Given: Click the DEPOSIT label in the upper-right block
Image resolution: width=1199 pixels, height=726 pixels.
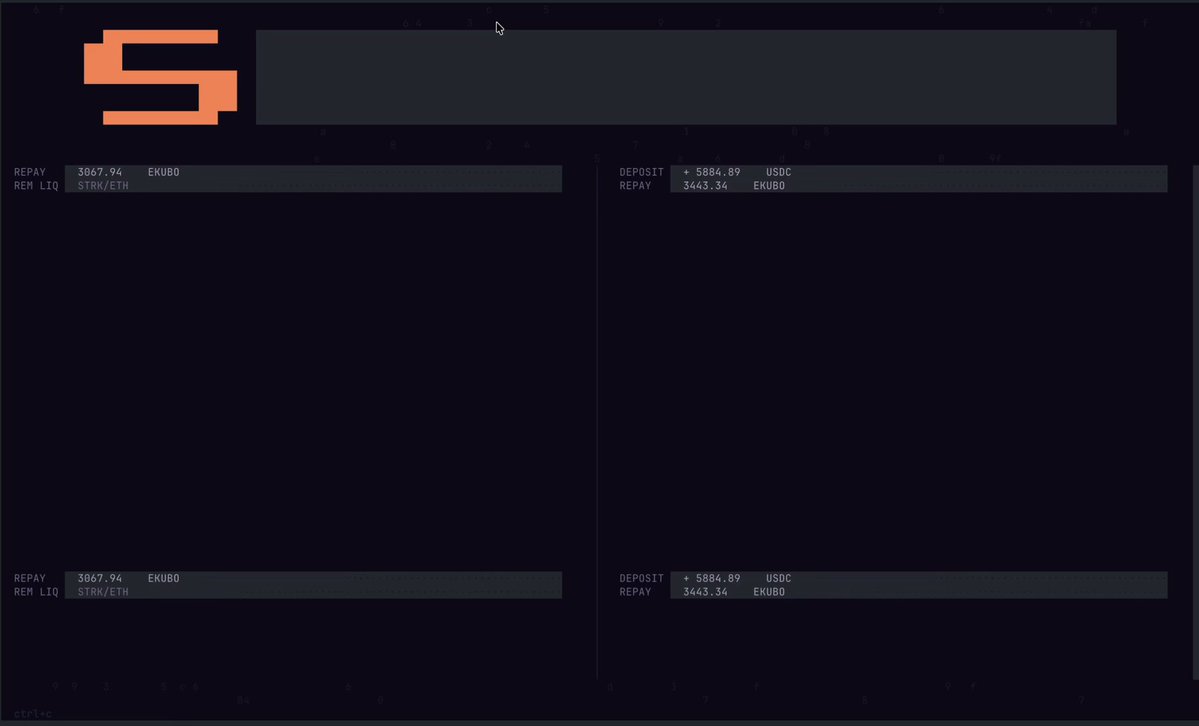Looking at the screenshot, I should pyautogui.click(x=642, y=172).
